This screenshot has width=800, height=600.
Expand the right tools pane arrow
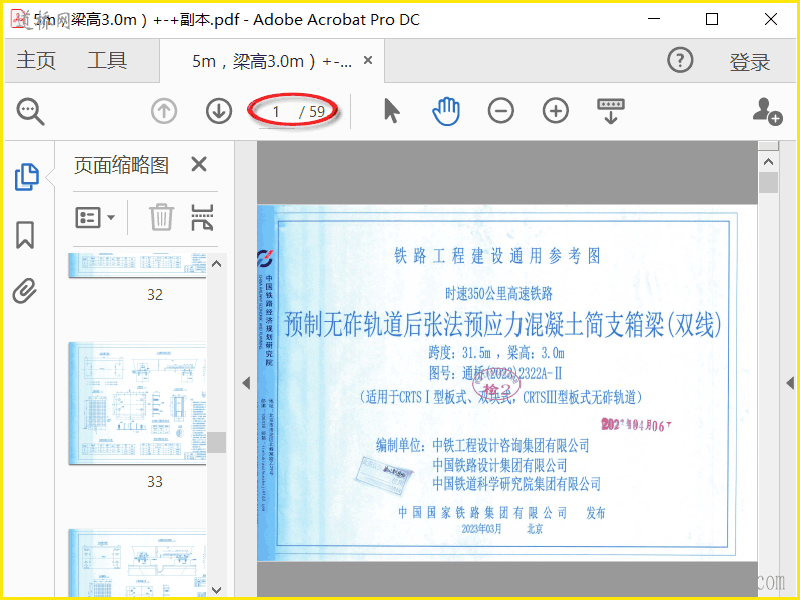790,383
